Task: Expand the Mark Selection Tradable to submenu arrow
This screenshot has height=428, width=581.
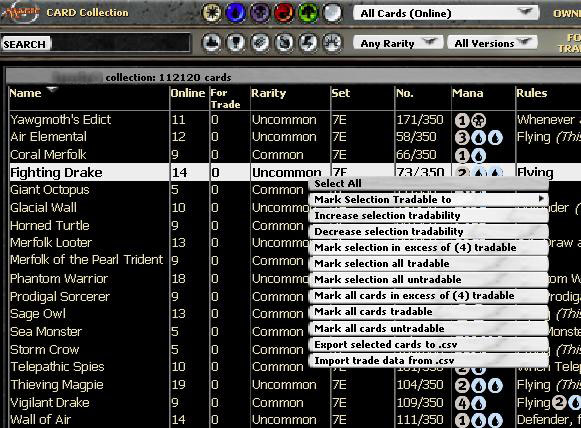Action: tap(541, 199)
